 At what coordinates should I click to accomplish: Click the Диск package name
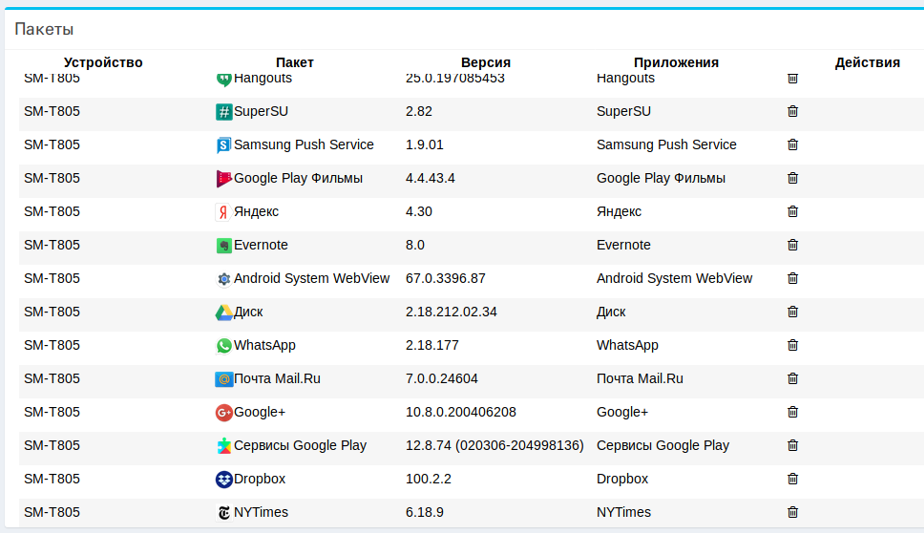[x=248, y=312]
